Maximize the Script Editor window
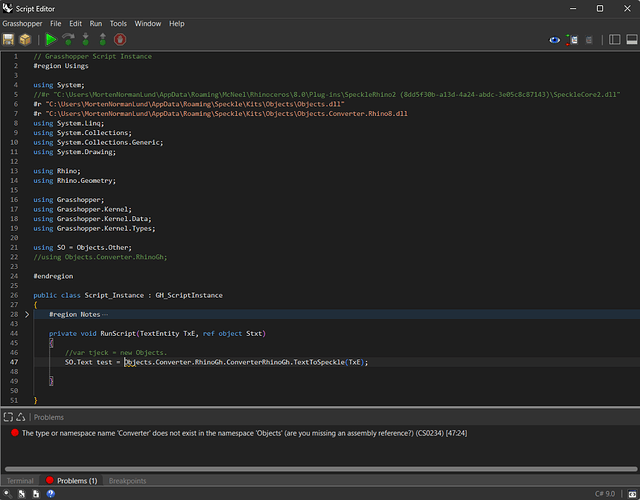Screen dimensions: 640x500 tap(600, 9)
